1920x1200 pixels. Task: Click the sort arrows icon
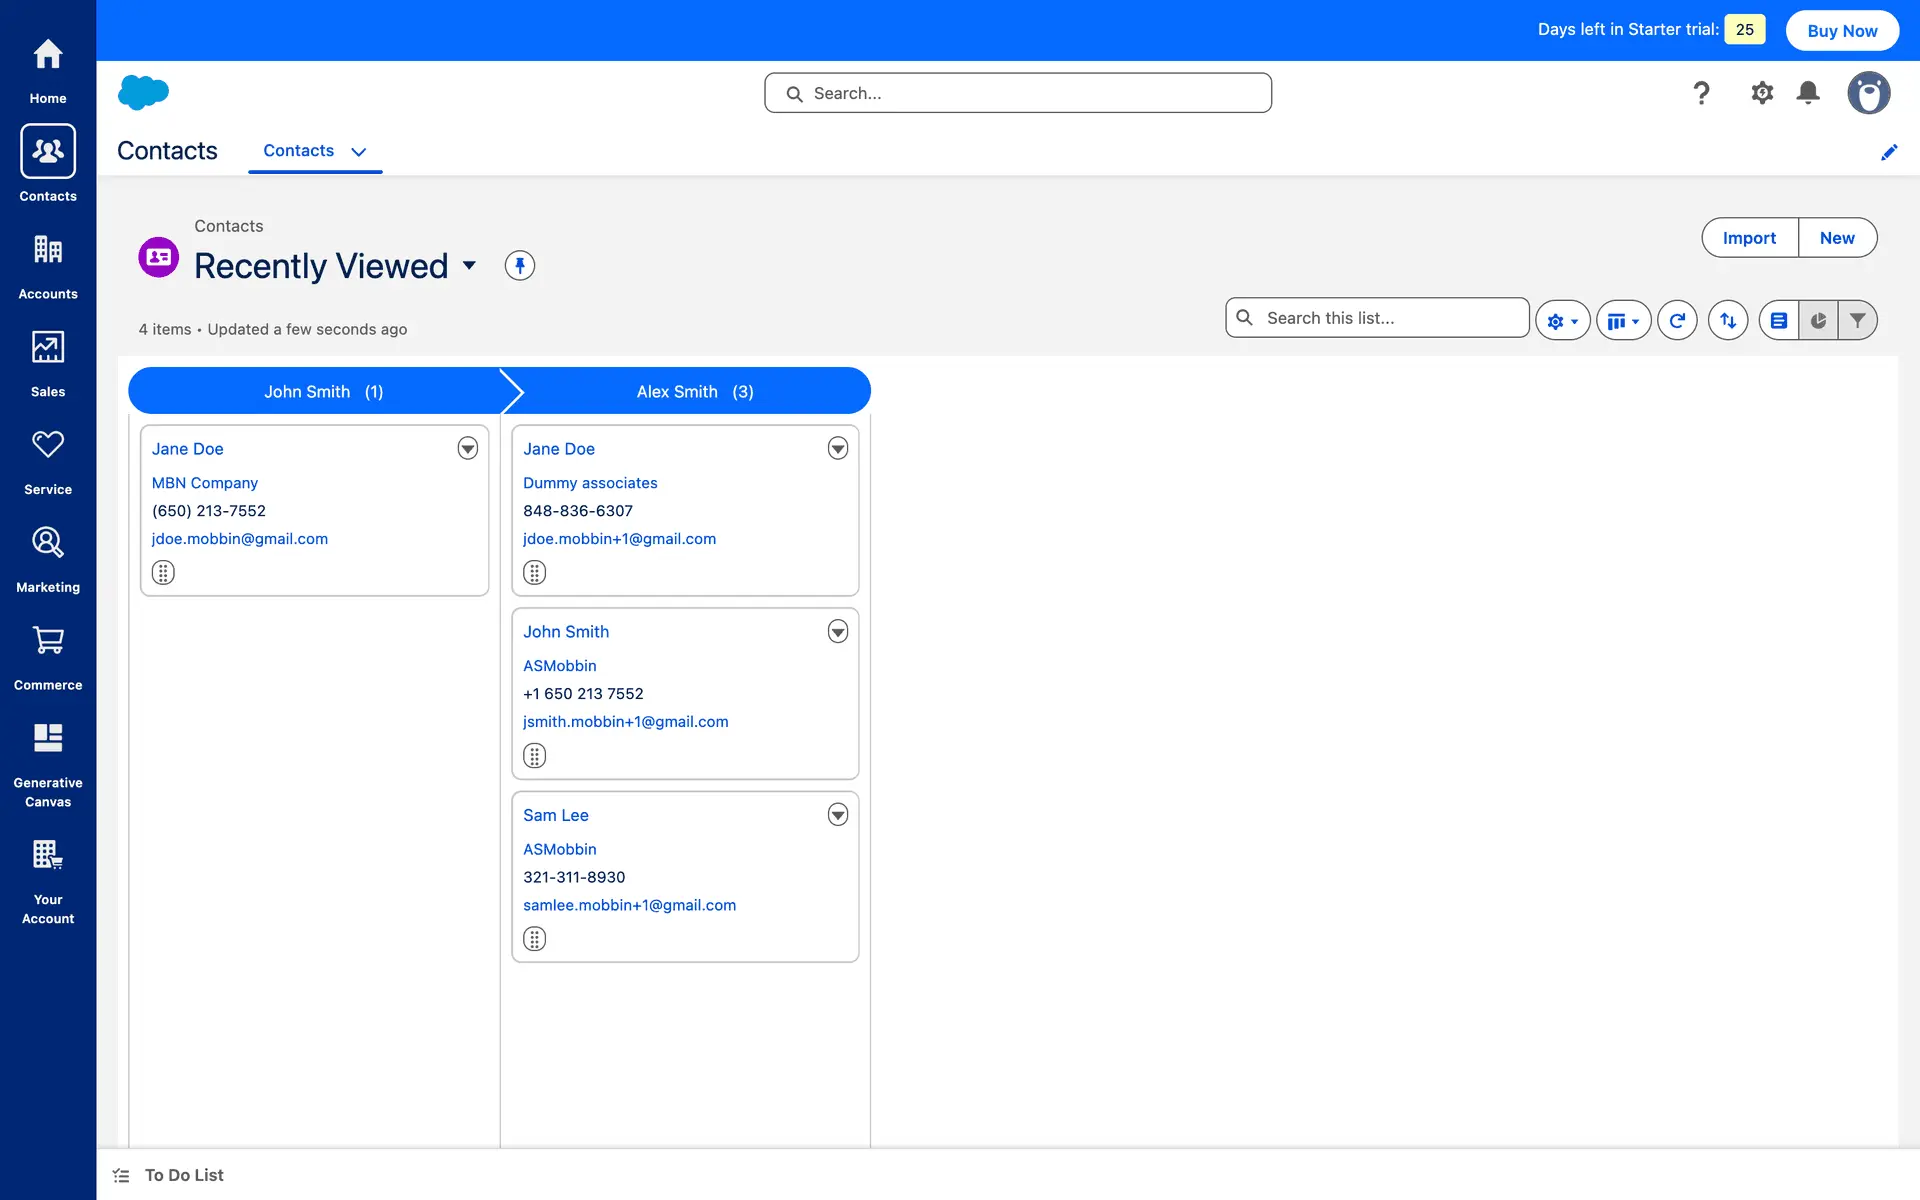(1727, 320)
